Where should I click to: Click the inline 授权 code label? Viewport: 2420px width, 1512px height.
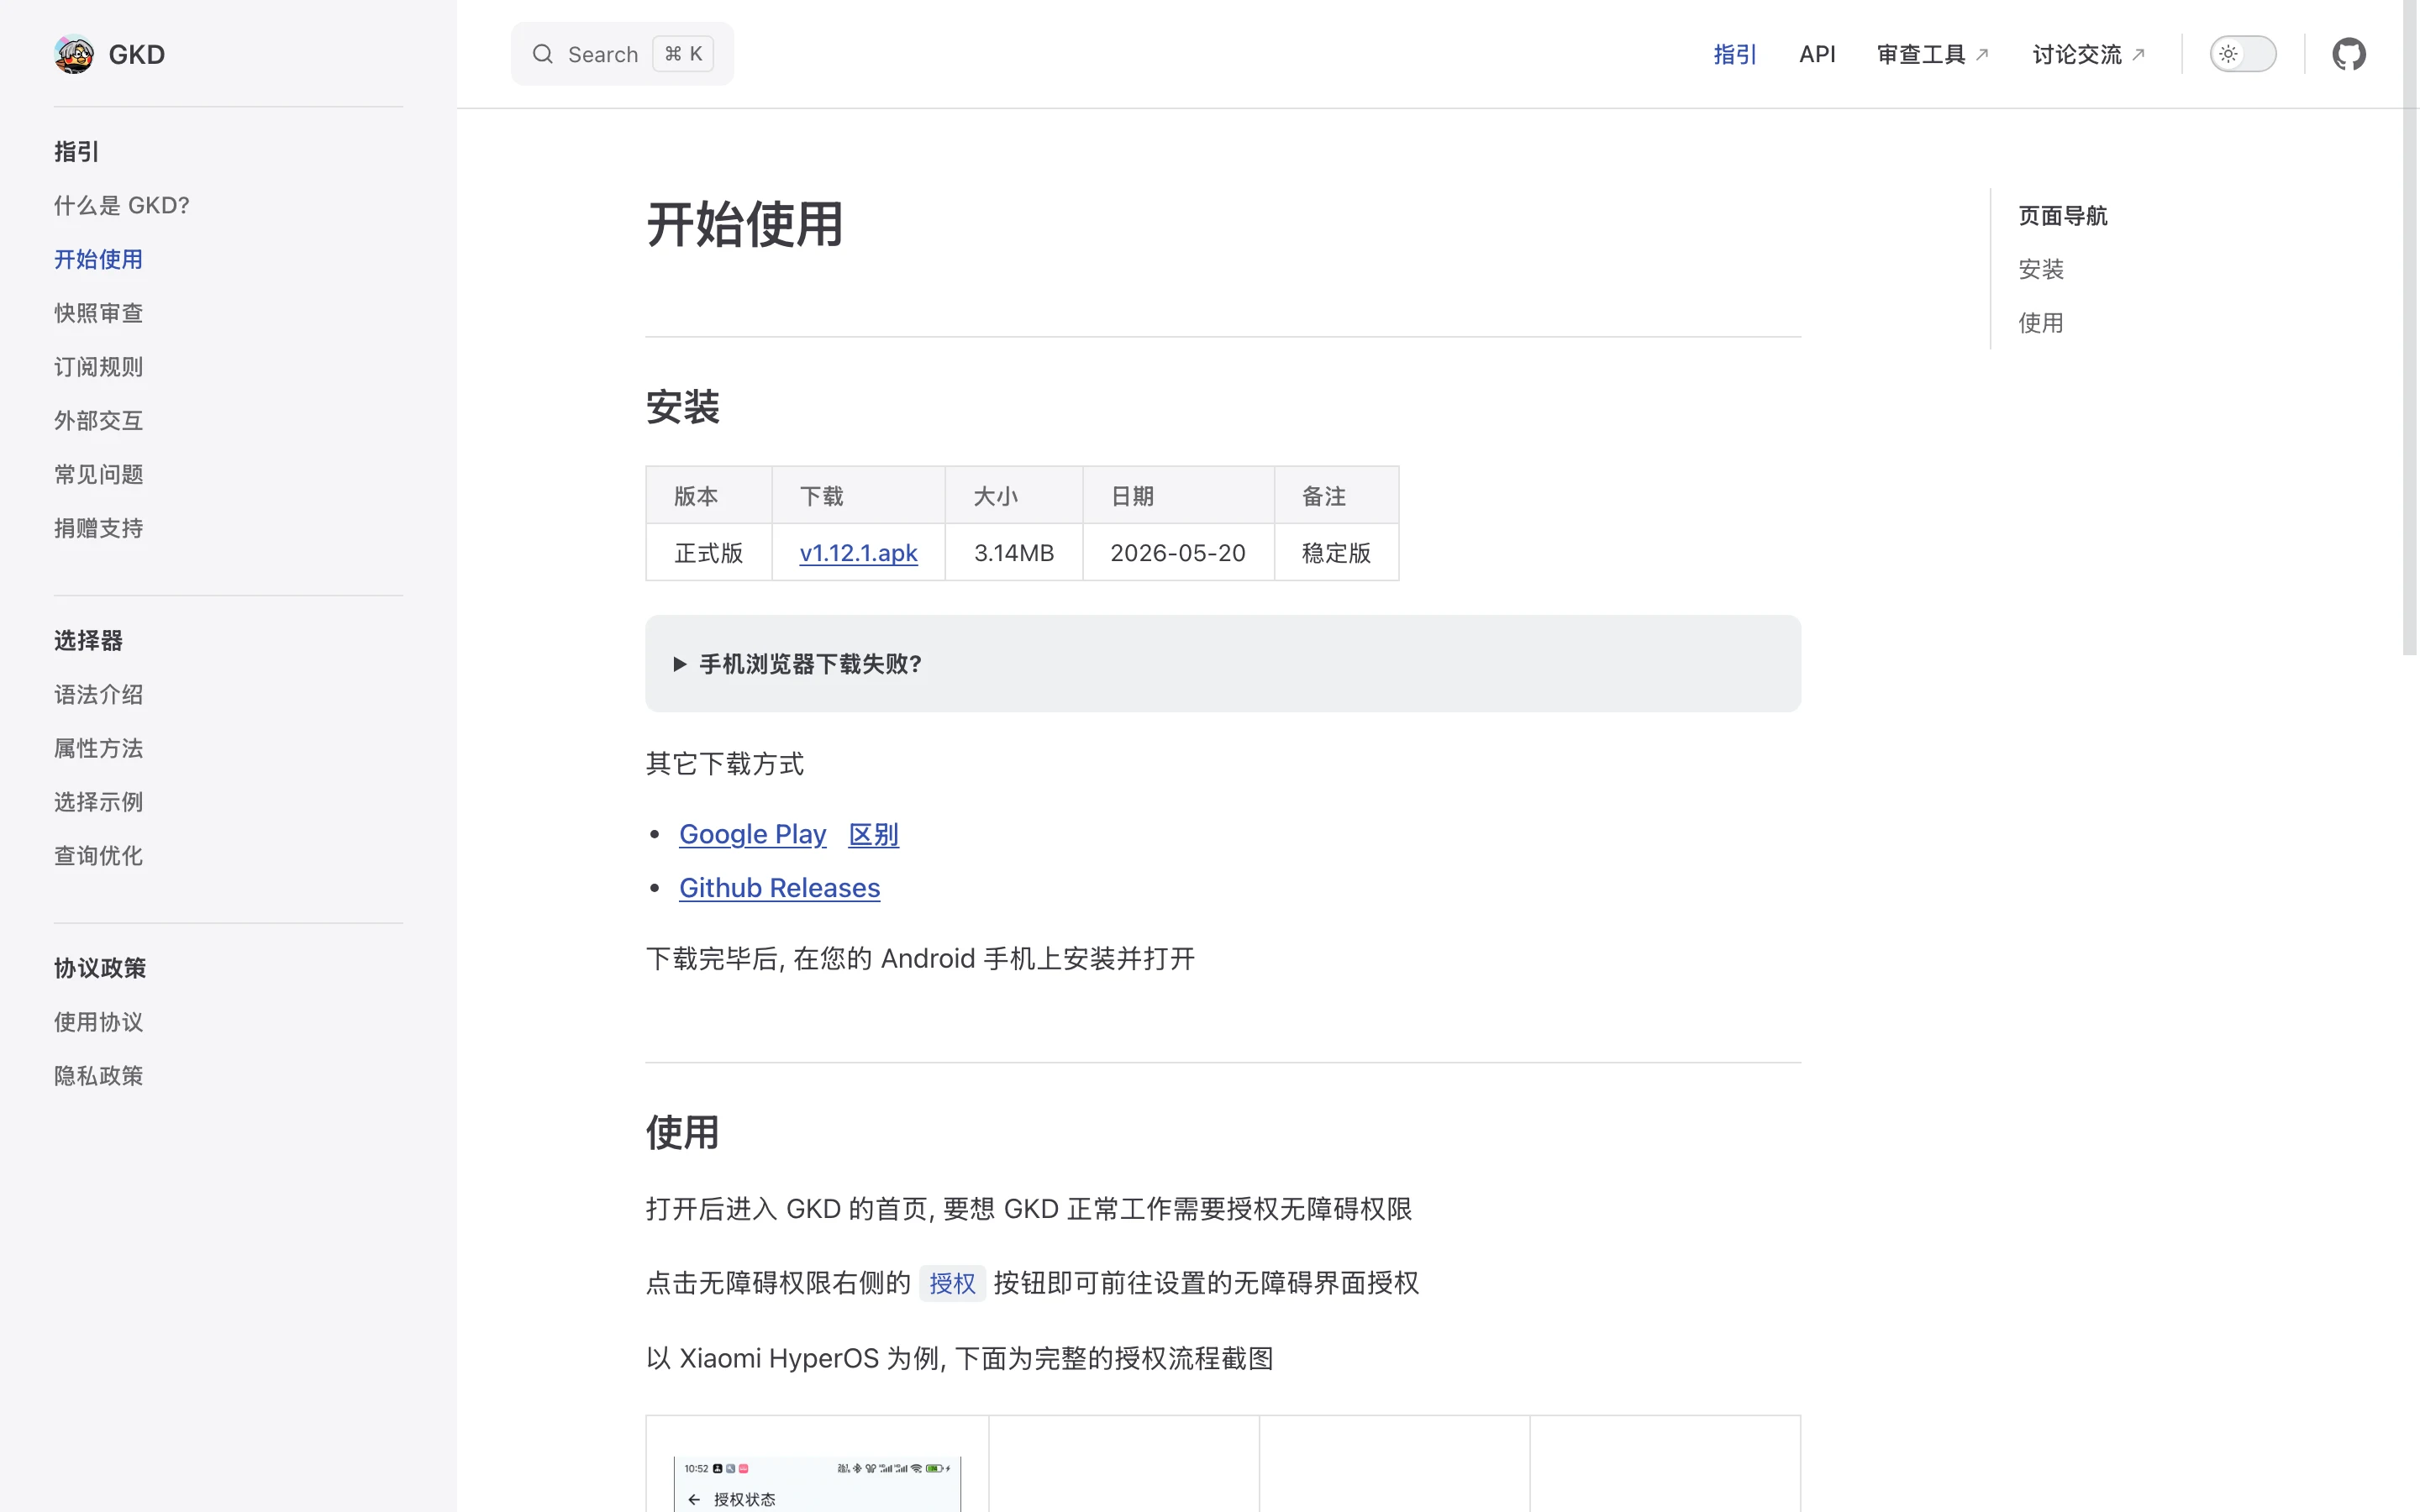point(952,1283)
